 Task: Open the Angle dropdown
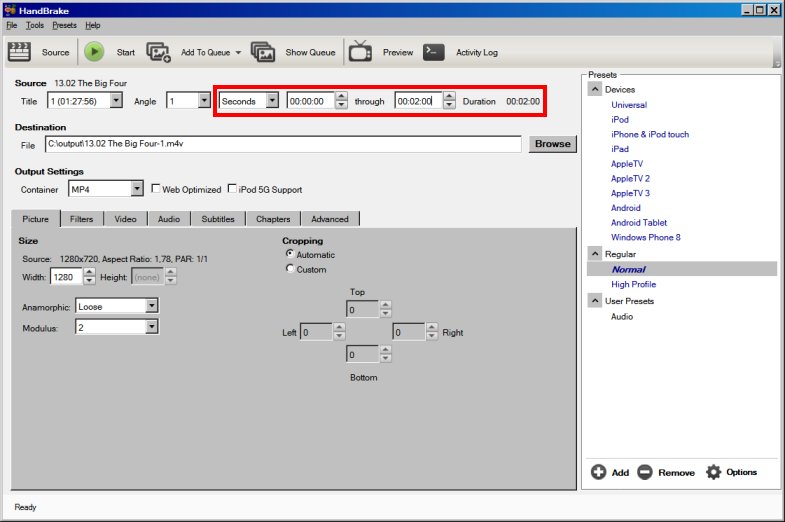click(204, 101)
